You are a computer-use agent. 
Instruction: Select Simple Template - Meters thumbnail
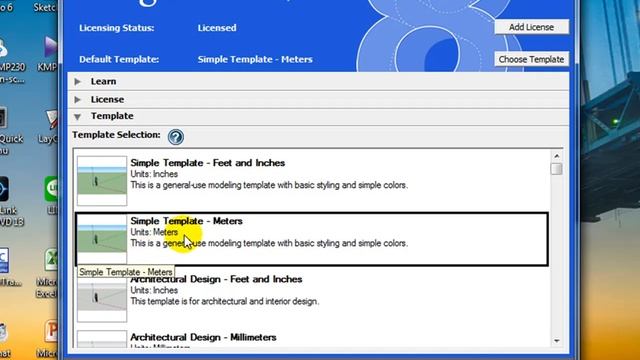(102, 239)
